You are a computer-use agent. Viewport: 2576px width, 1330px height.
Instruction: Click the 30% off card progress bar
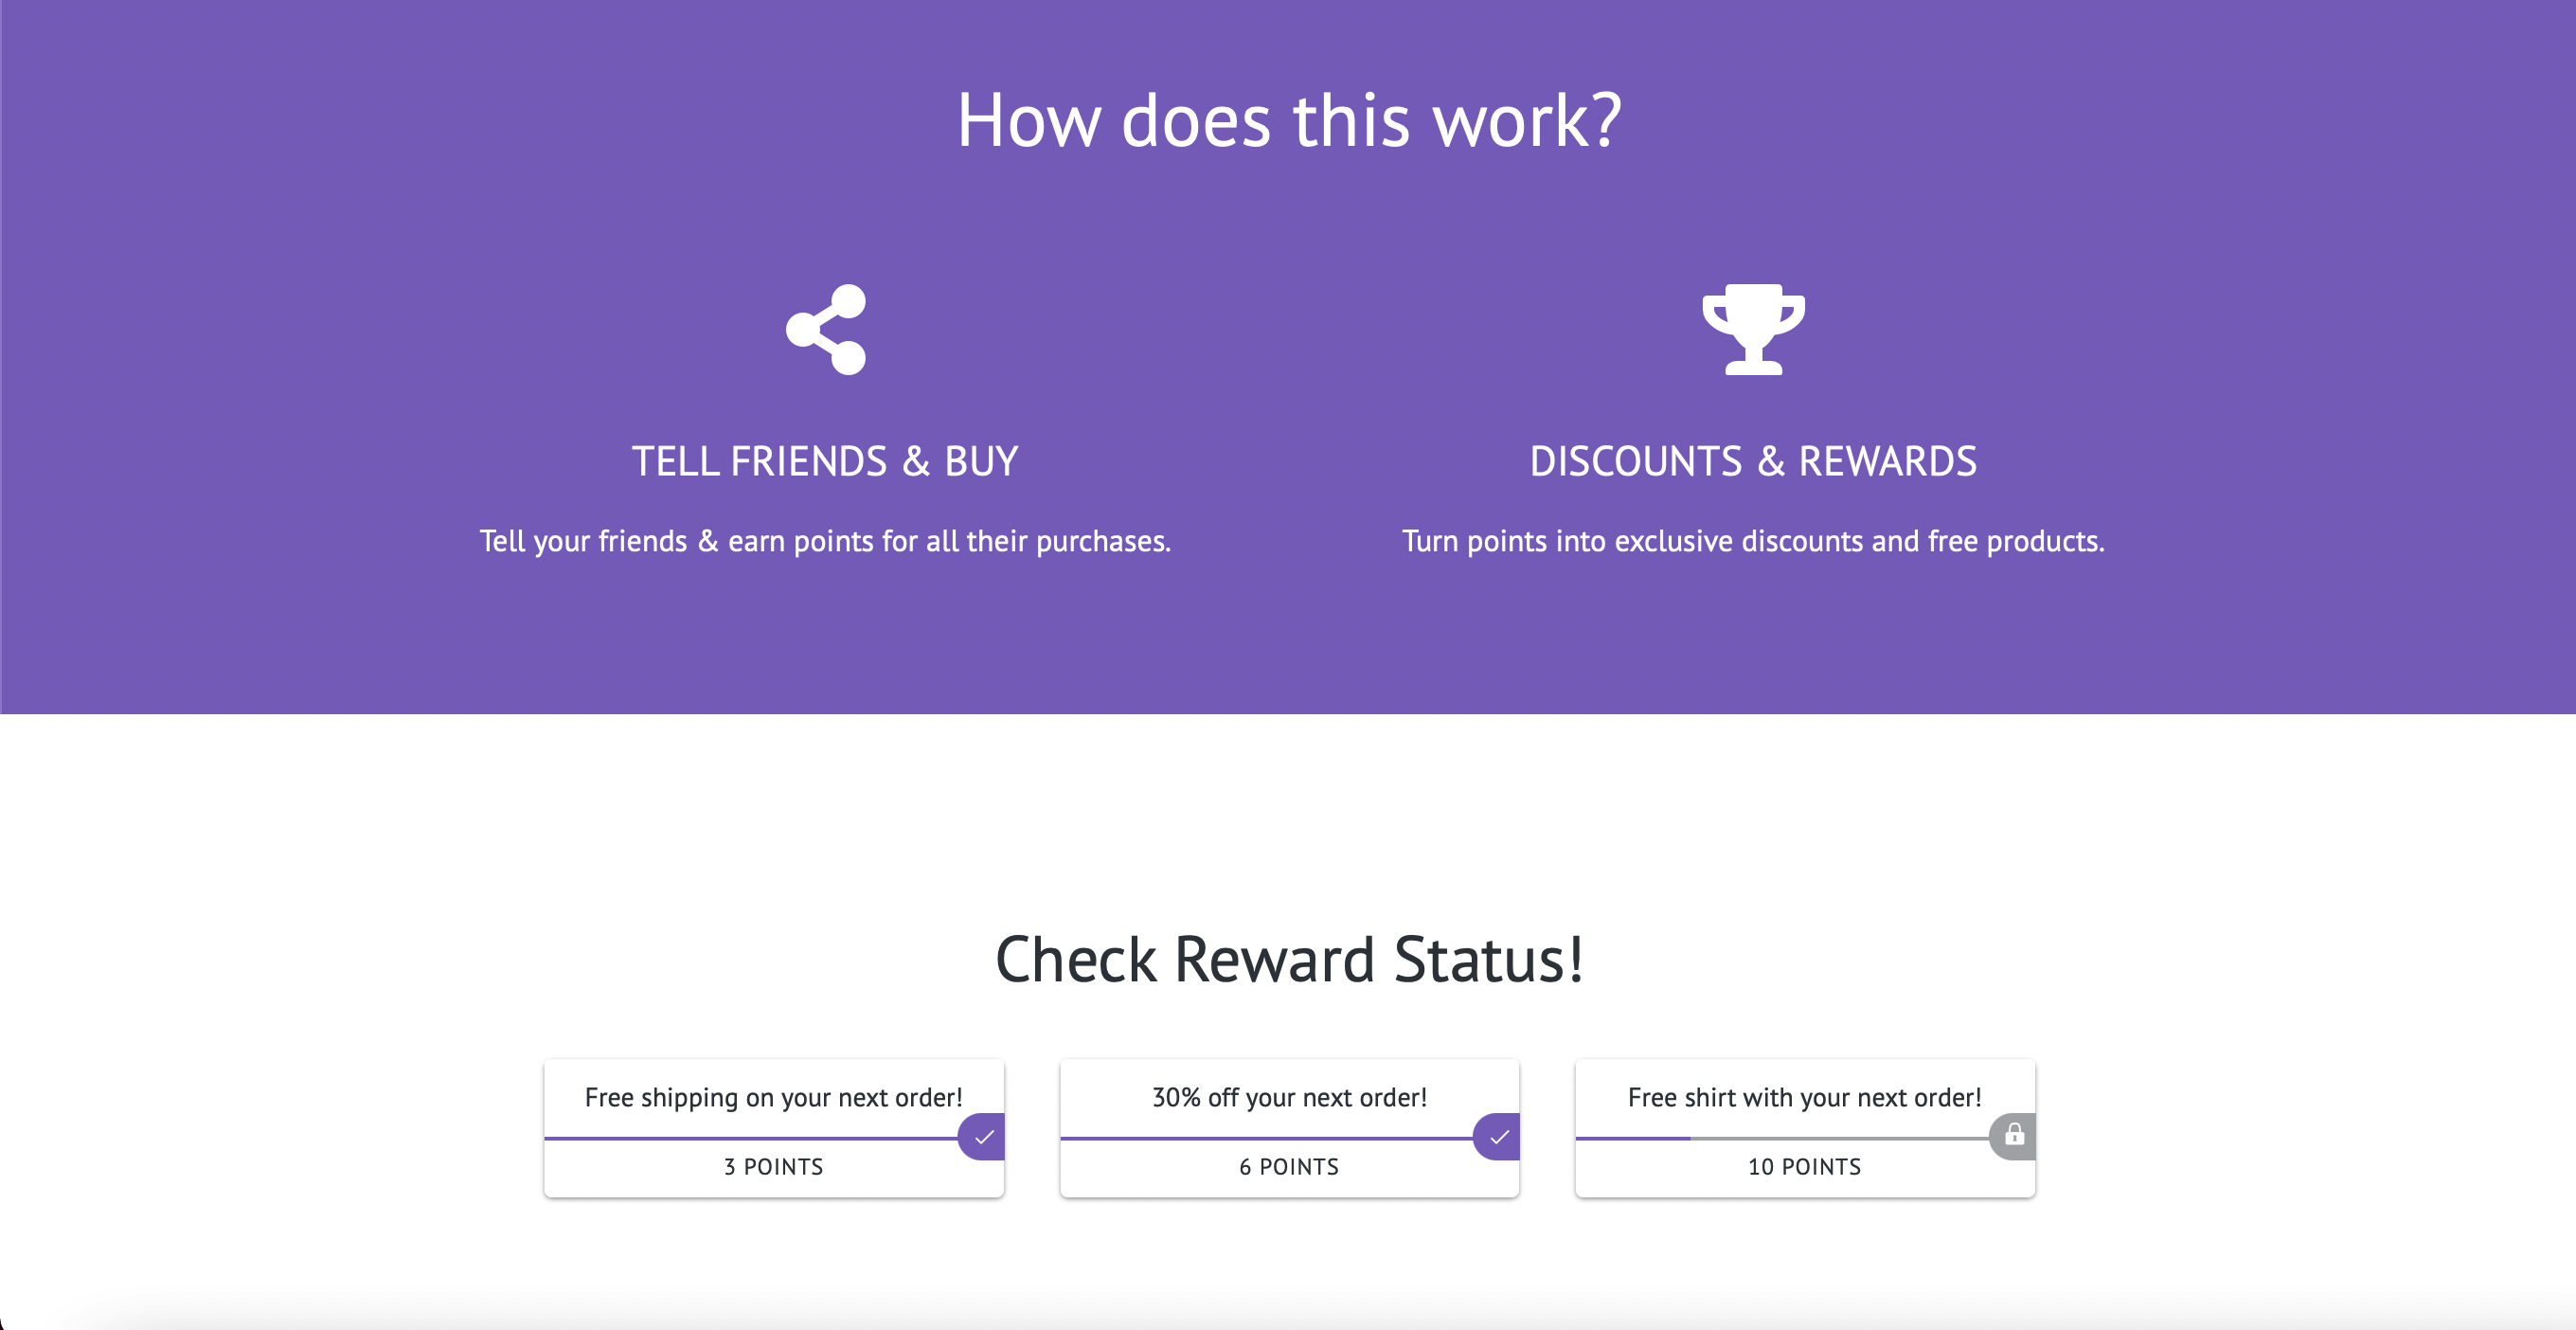pyautogui.click(x=1265, y=1138)
